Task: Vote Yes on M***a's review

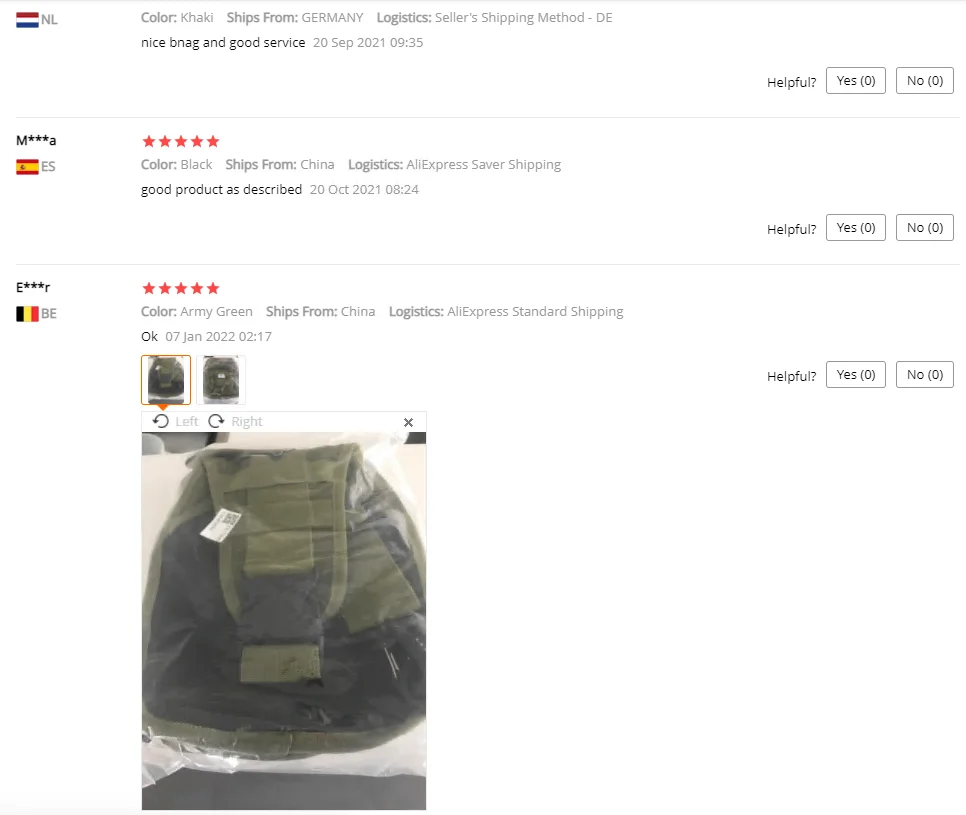Action: coord(856,228)
